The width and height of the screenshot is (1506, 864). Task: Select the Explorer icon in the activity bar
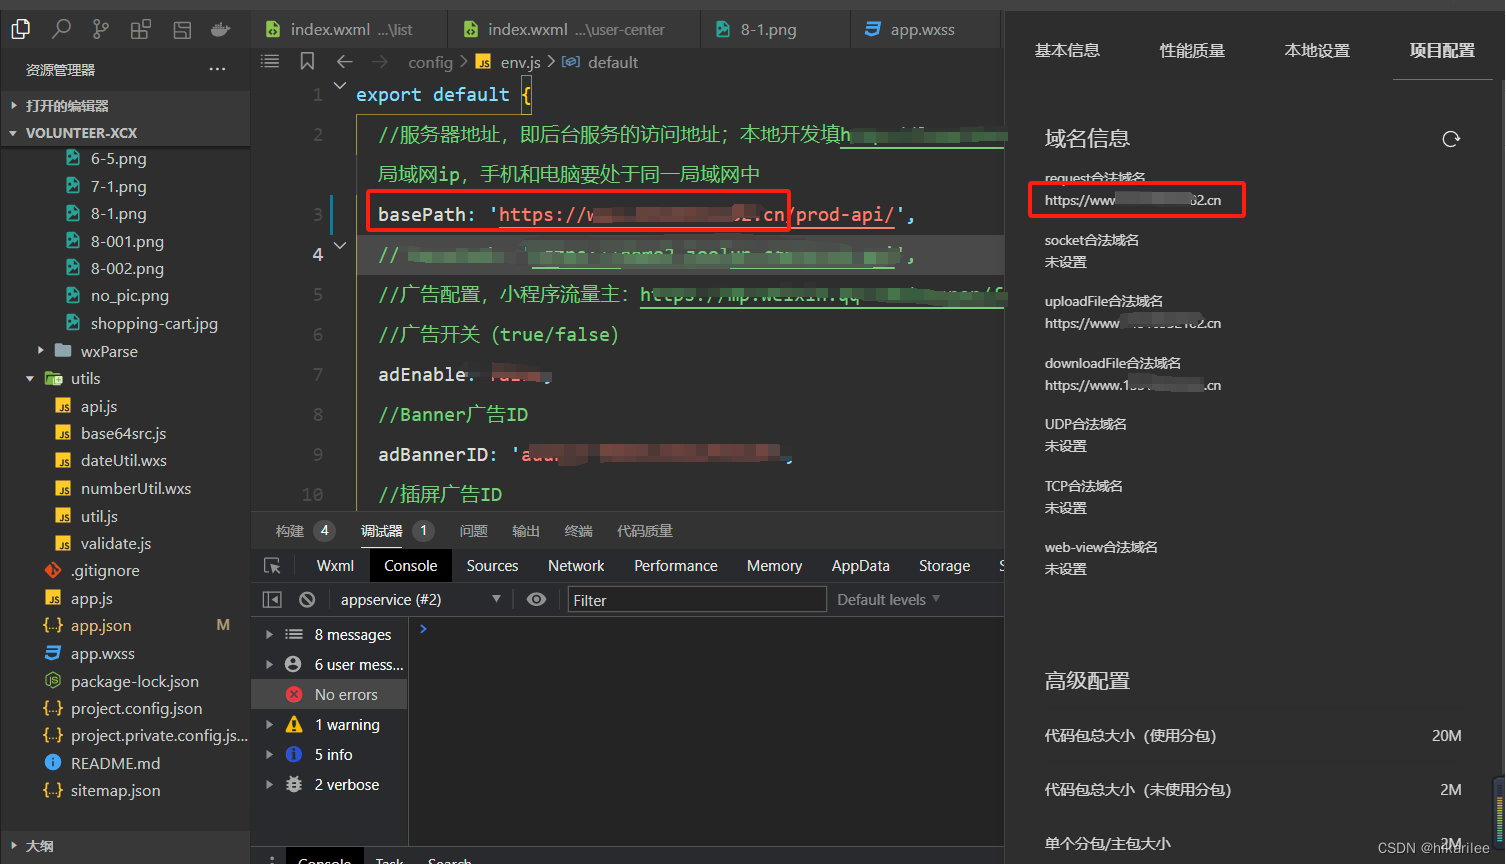[20, 29]
